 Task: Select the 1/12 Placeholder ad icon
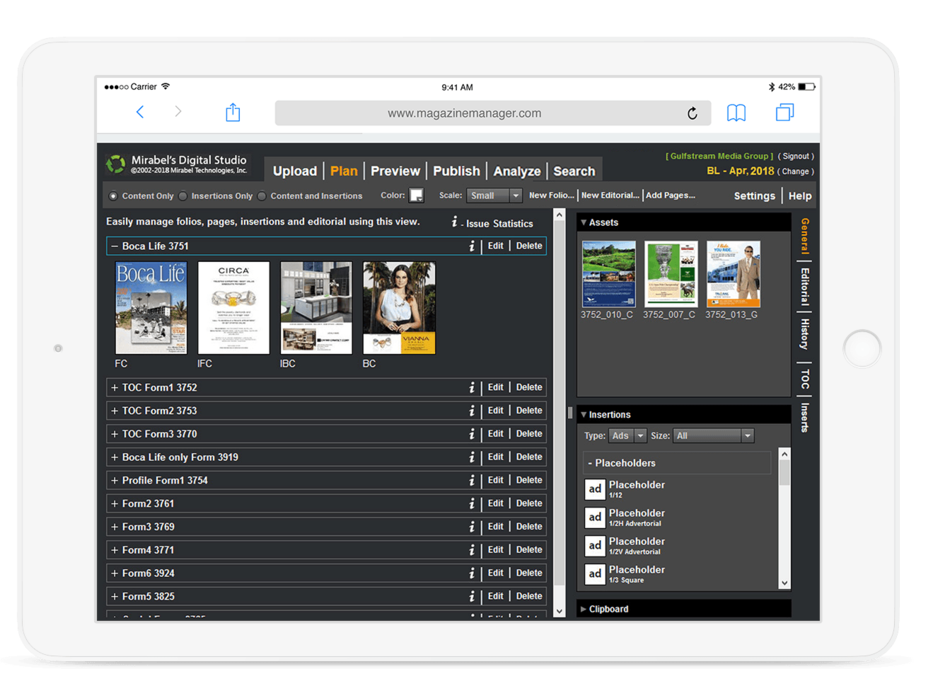[593, 489]
